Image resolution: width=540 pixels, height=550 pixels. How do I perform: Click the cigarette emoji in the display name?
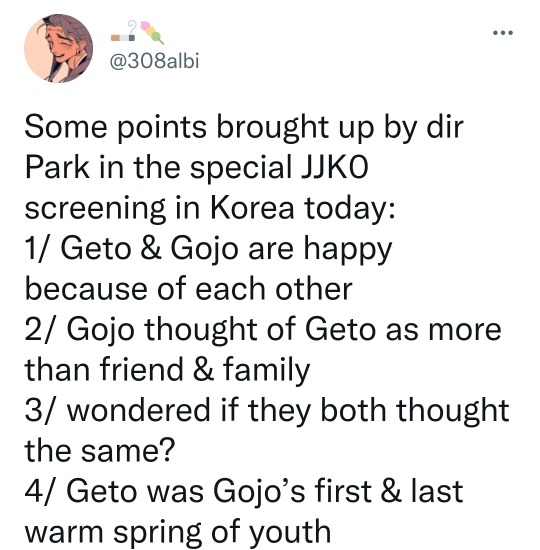coord(124,32)
